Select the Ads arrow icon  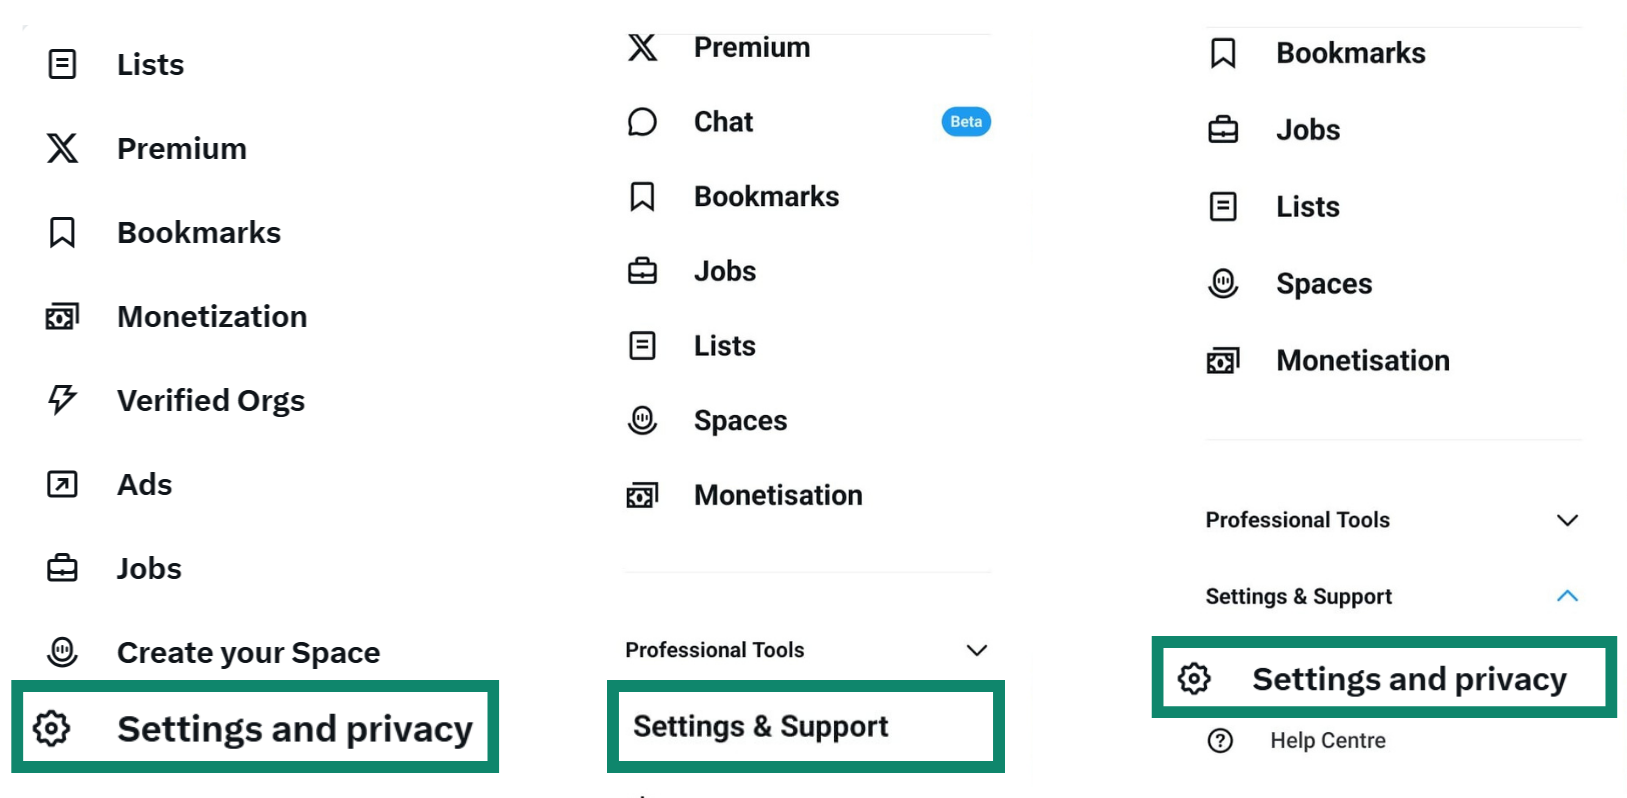(61, 484)
